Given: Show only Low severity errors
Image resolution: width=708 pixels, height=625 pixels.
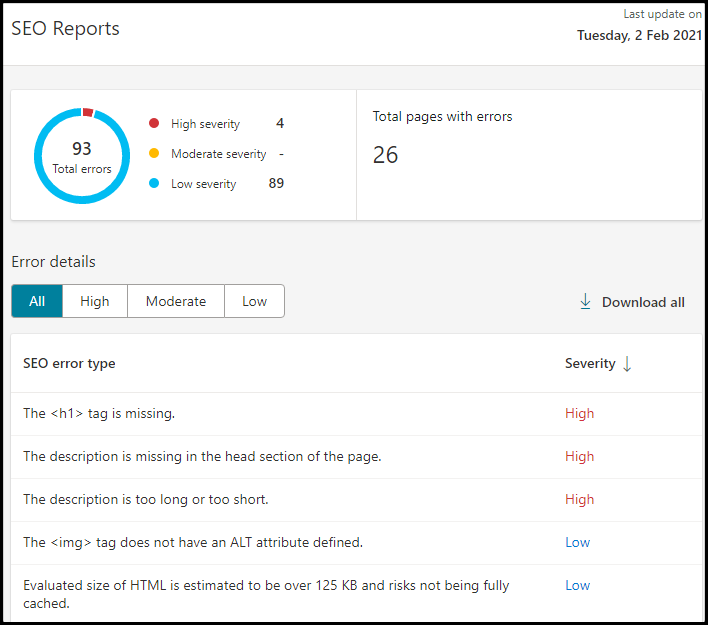Looking at the screenshot, I should click(254, 301).
